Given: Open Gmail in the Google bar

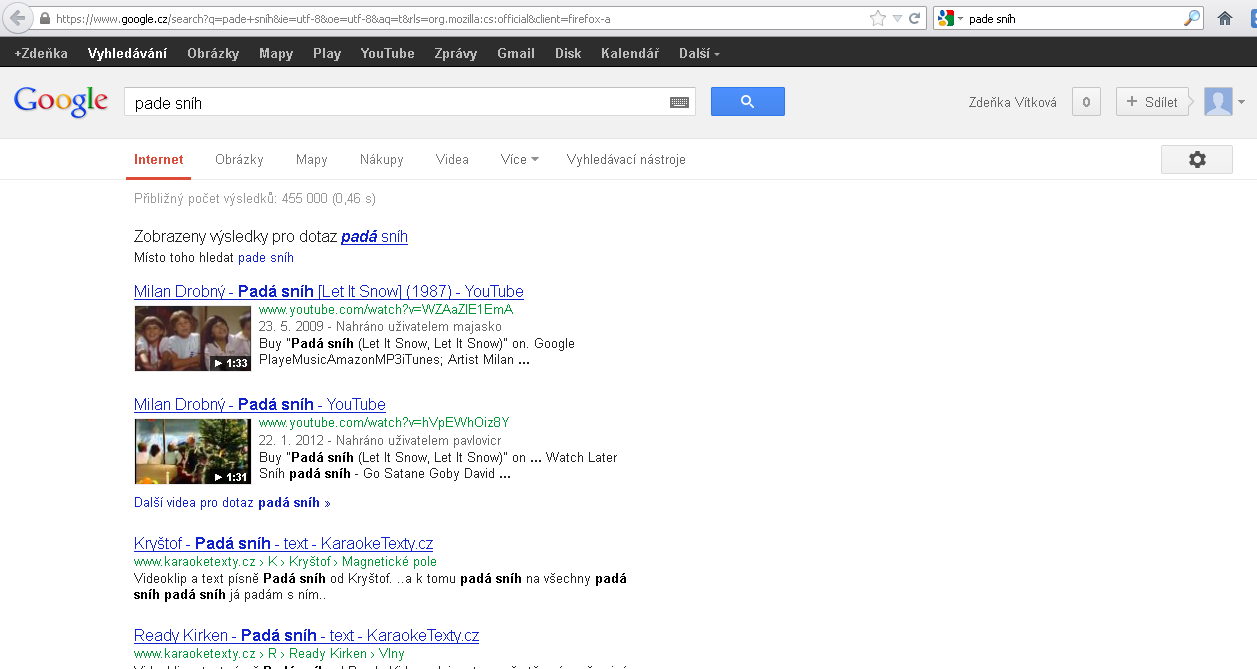Looking at the screenshot, I should click(516, 53).
